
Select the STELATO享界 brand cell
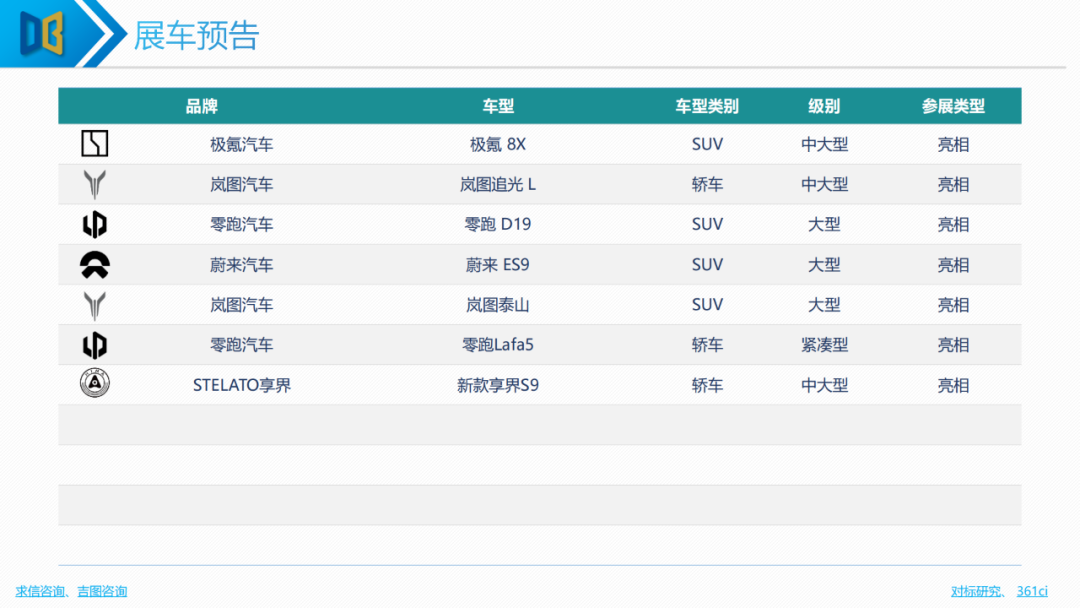pyautogui.click(x=242, y=385)
